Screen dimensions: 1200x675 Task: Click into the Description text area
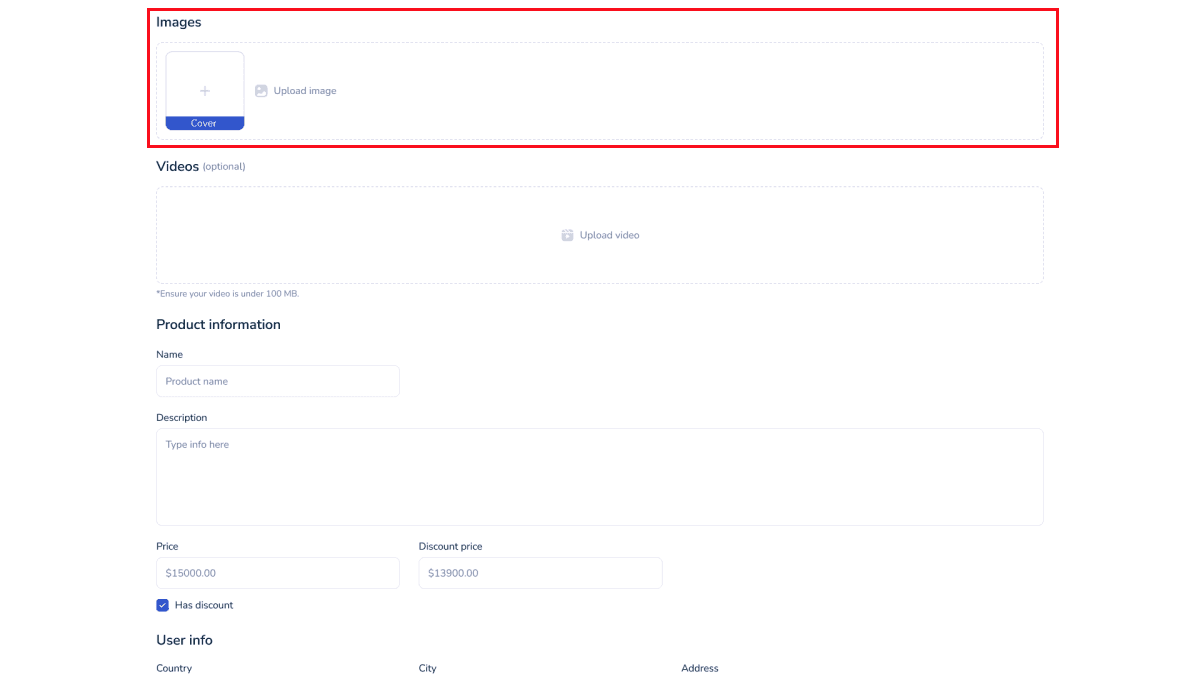599,477
